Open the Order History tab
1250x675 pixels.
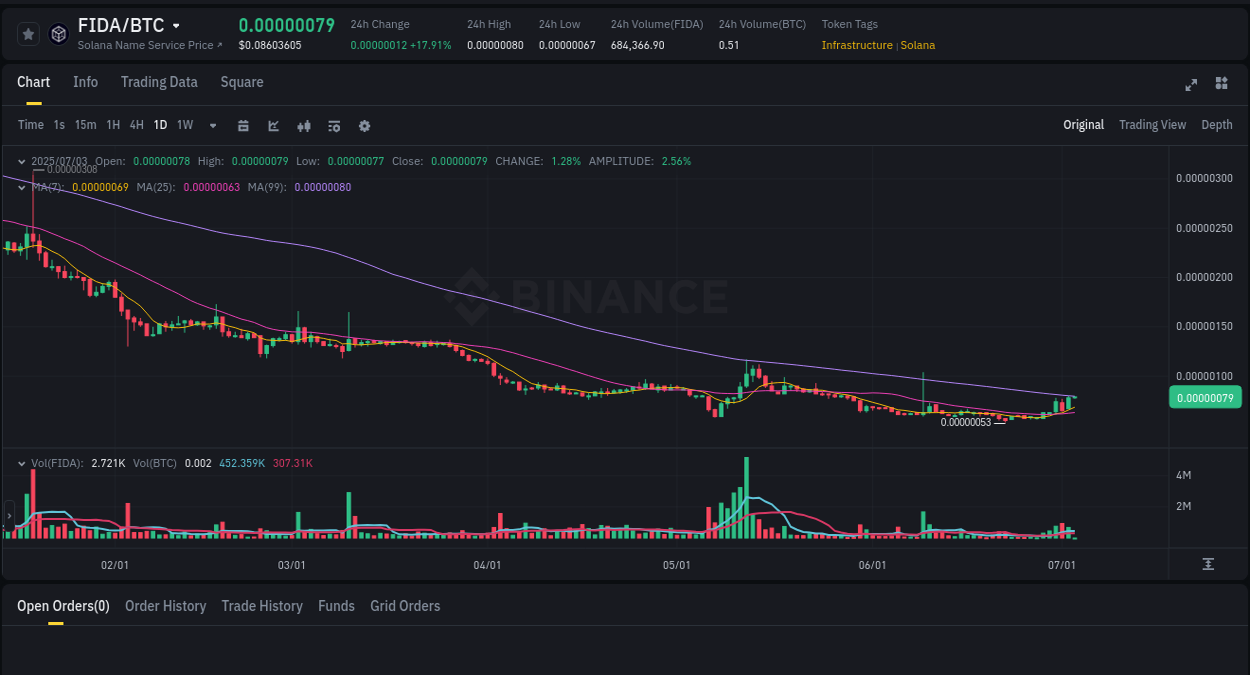pos(165,606)
